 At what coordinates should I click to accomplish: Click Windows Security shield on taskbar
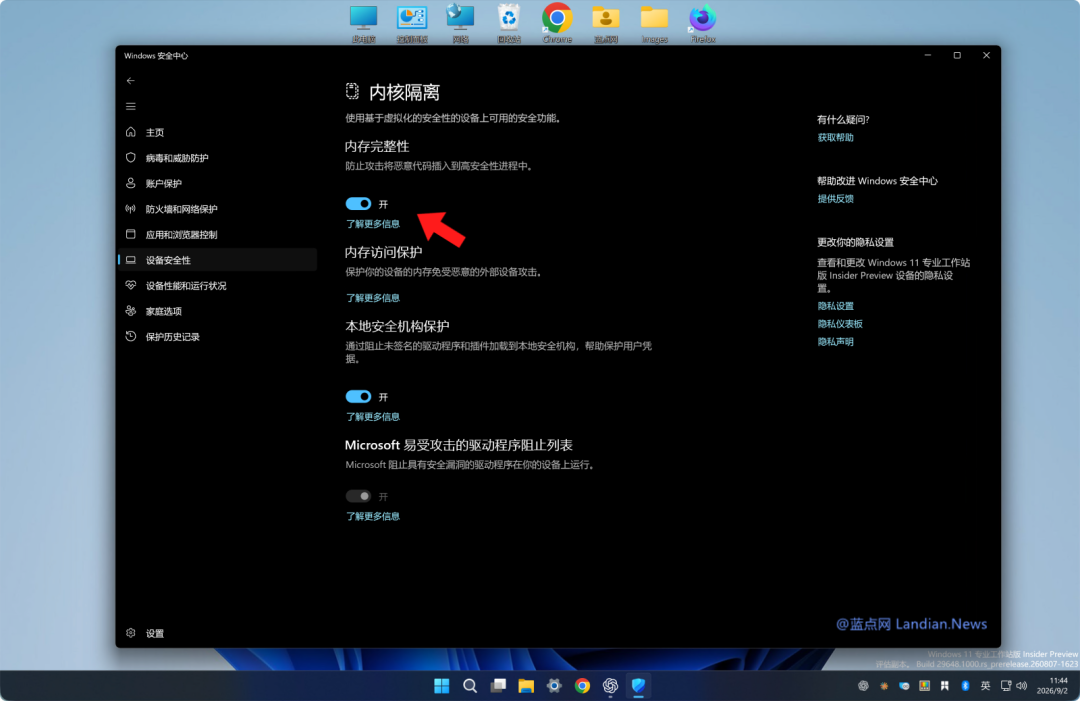[x=638, y=686]
